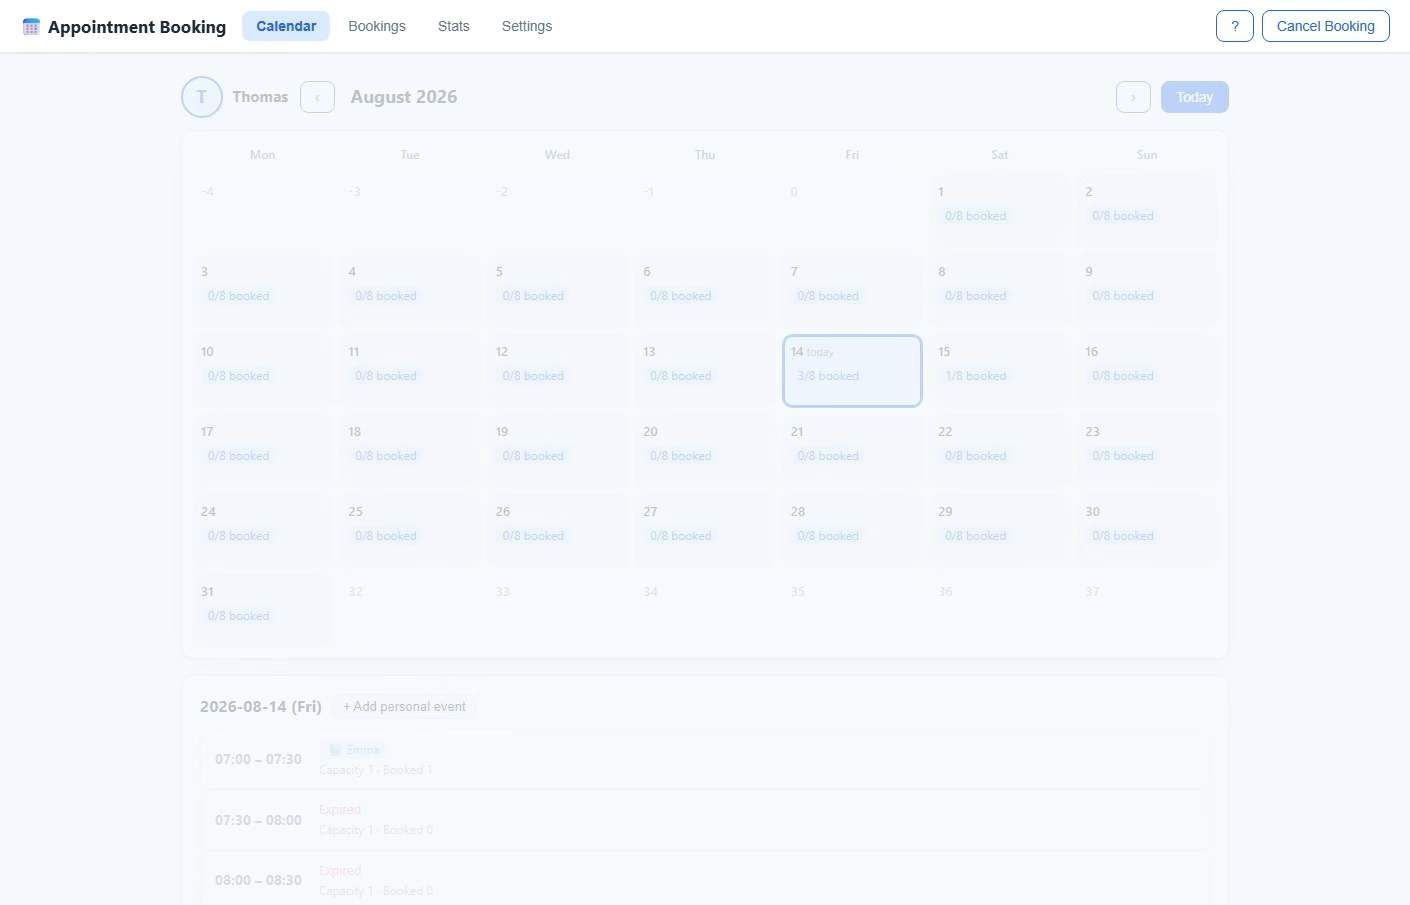
Task: Switch to the Calendar tab
Action: coord(286,26)
